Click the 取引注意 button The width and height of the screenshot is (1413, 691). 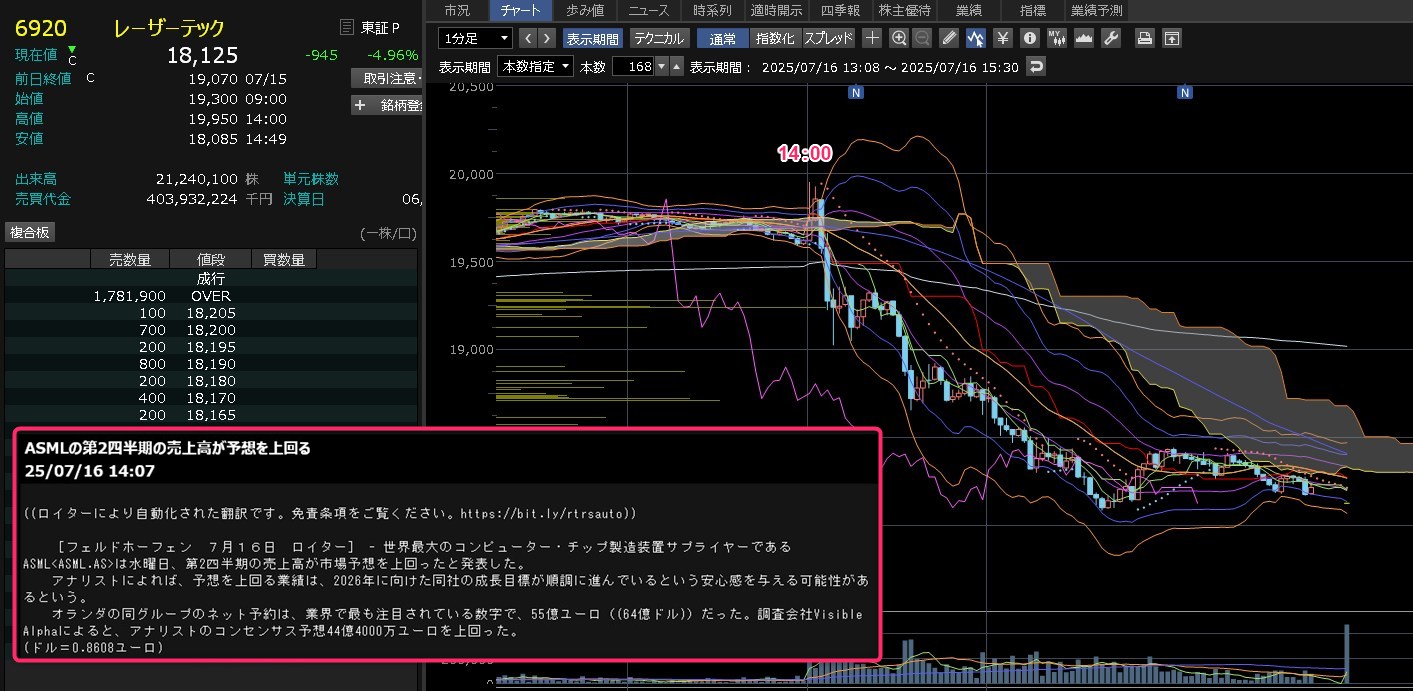386,78
